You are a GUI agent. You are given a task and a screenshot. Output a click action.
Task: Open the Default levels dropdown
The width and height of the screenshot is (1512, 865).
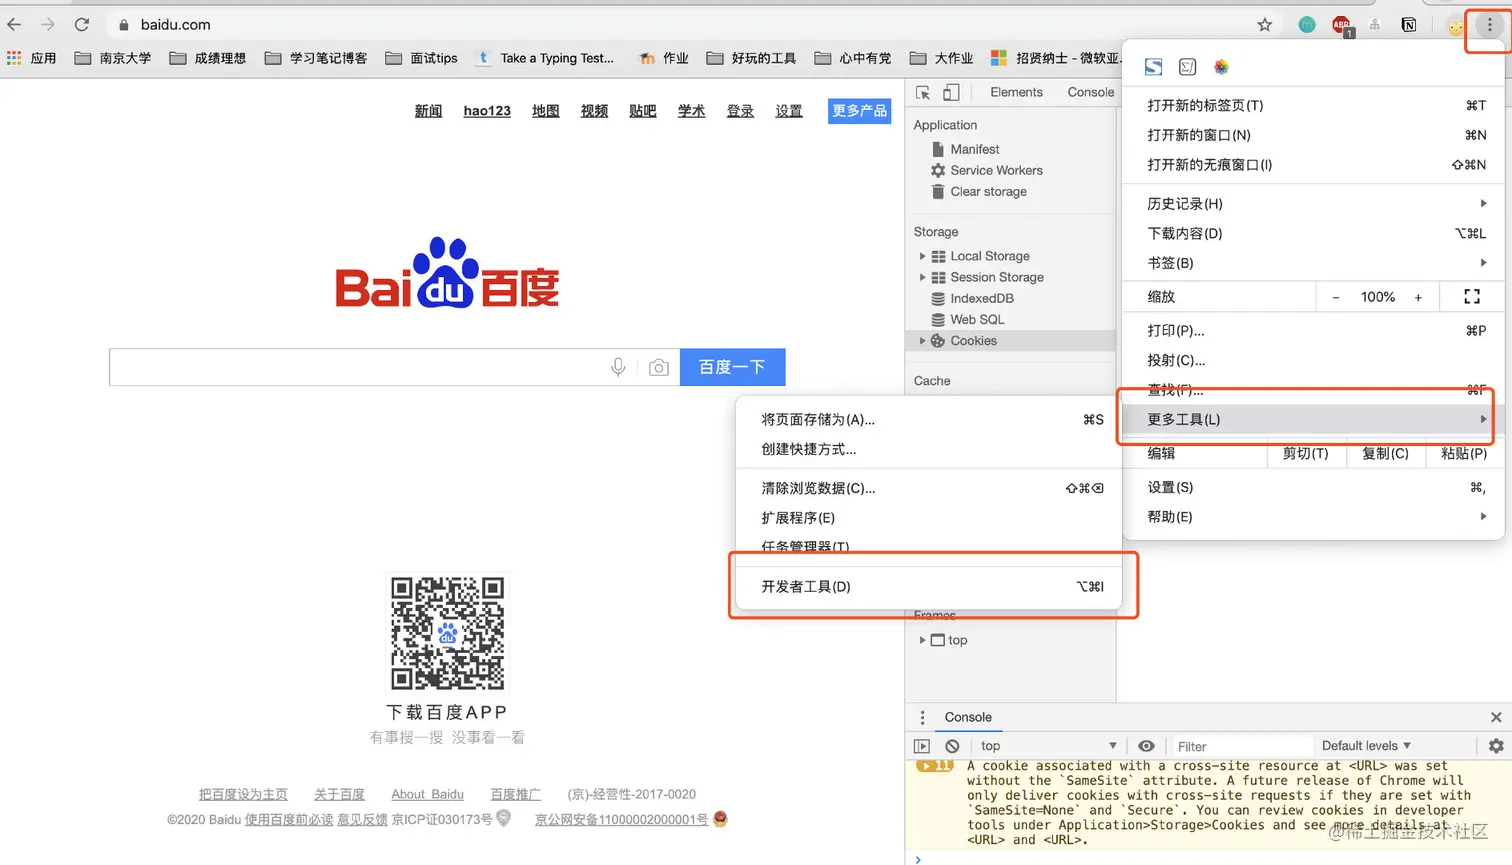coord(1366,746)
